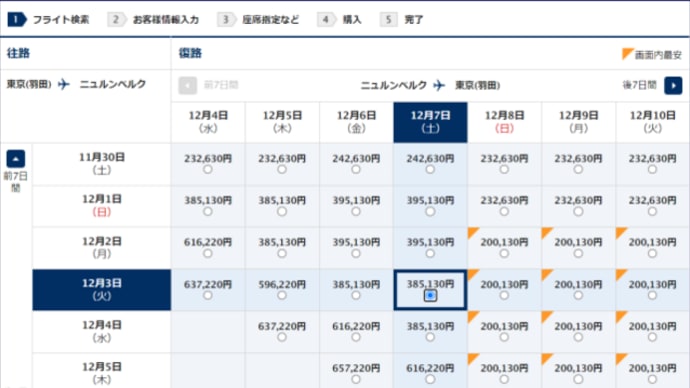Choose the Dec 8 (Sun) return date column

coord(504,122)
